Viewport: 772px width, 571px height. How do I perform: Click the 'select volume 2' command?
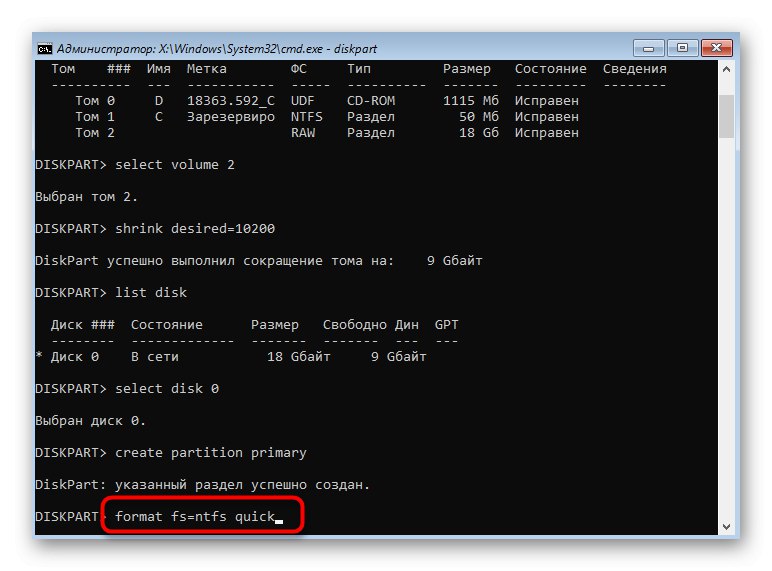175,164
